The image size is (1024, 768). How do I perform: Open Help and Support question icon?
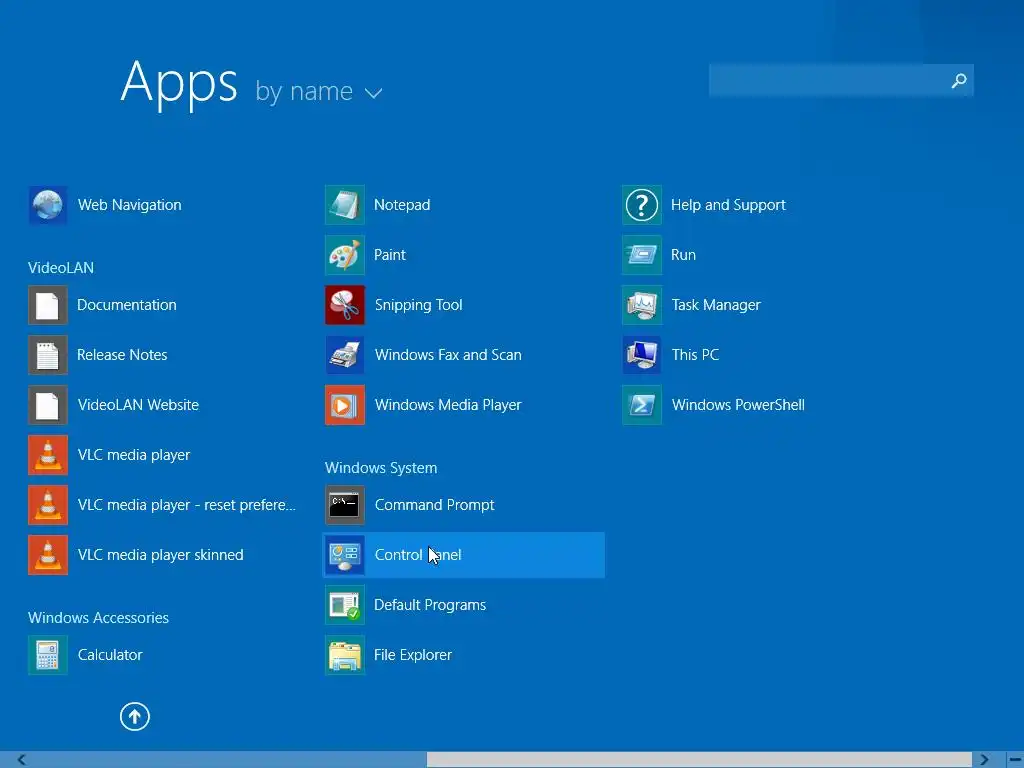(x=642, y=205)
